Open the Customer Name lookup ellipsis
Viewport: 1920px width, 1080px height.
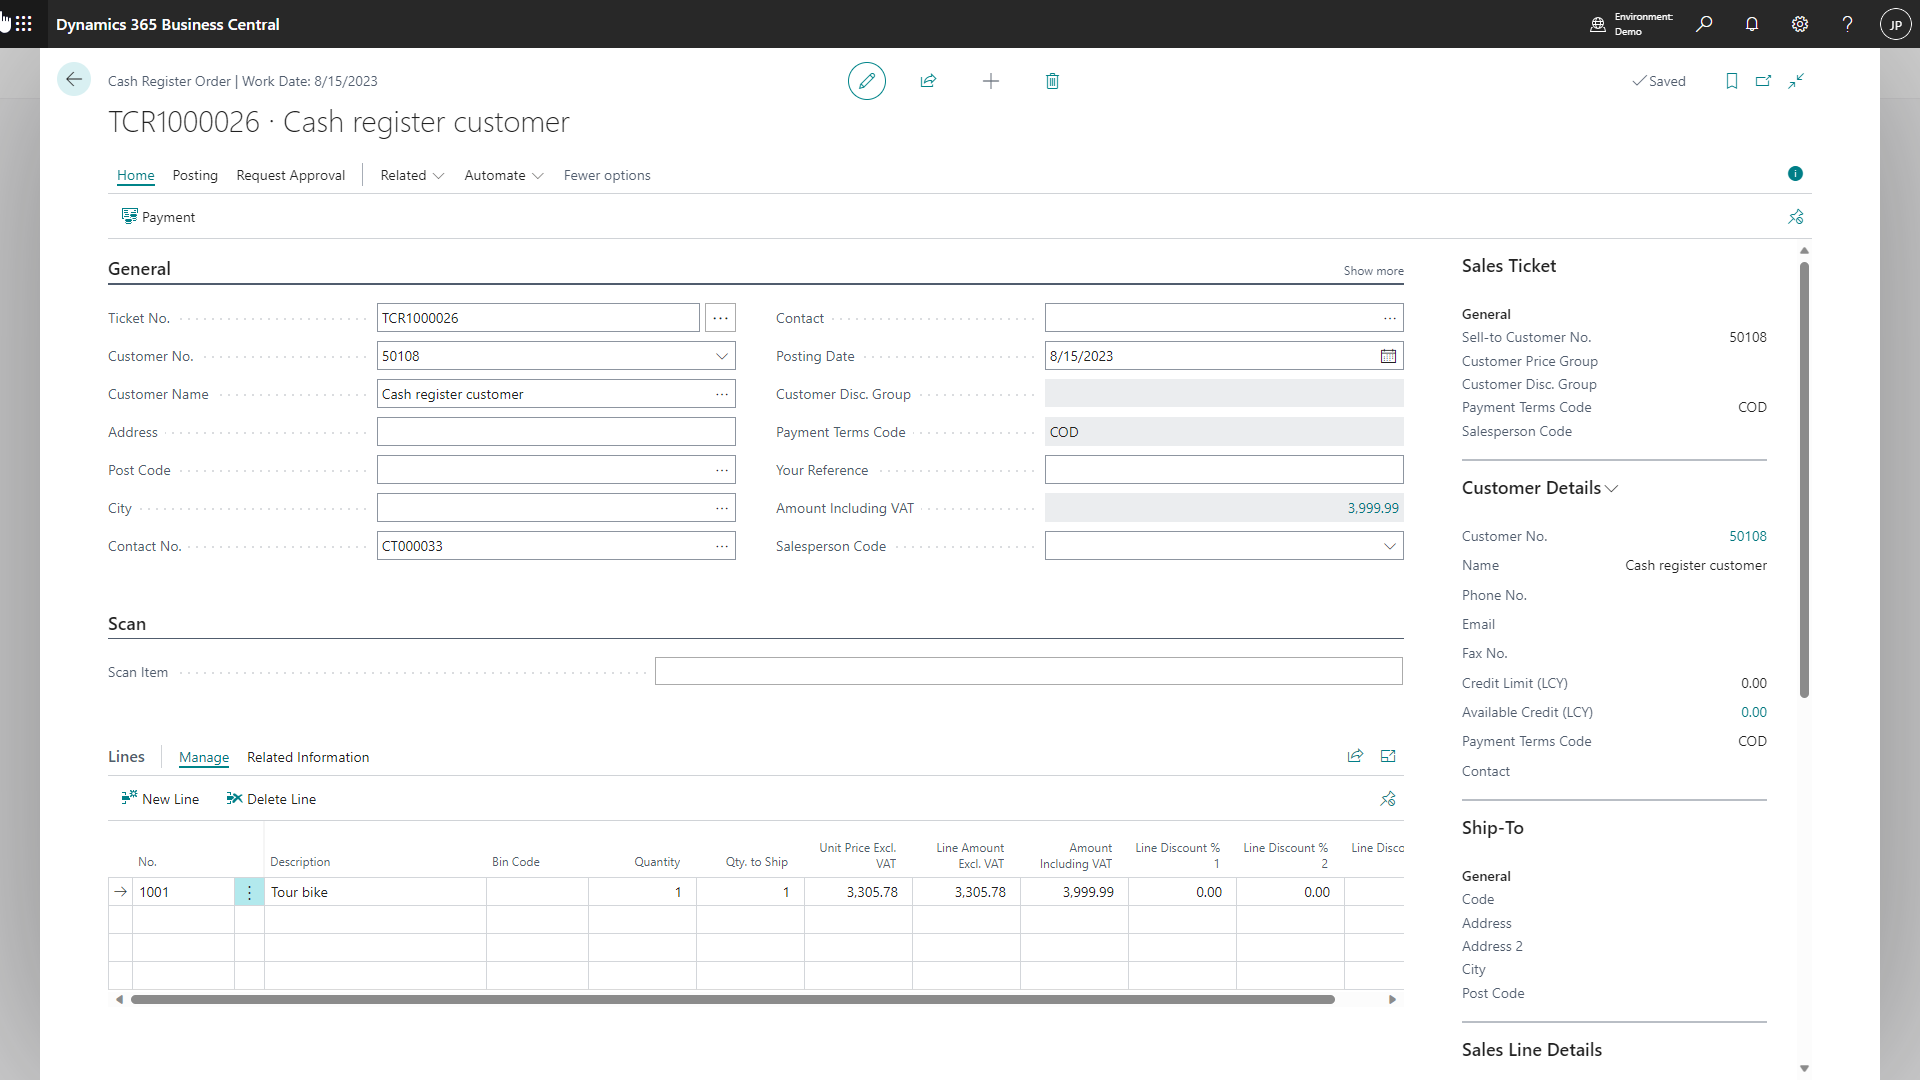point(722,394)
